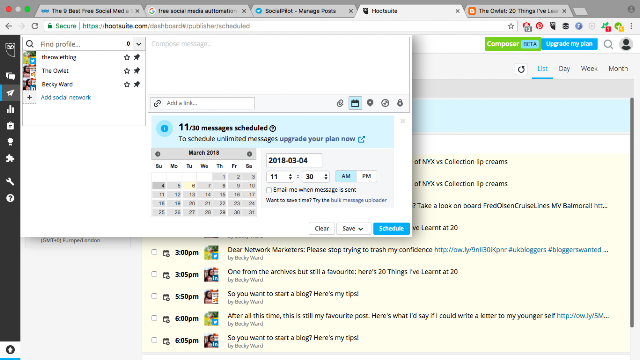
Task: Favorite The Owlet profile with star
Action: tap(127, 71)
